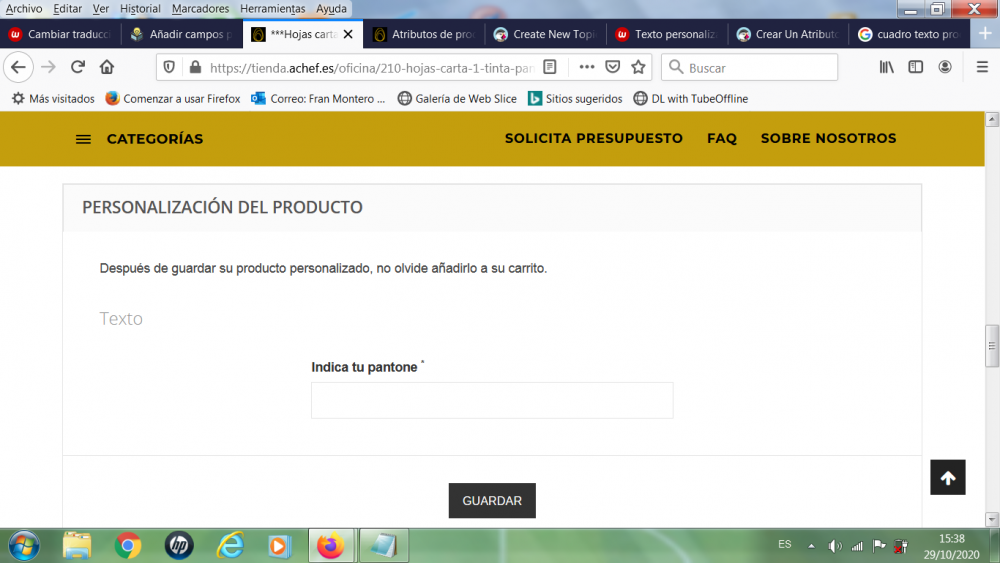This screenshot has width=1000, height=563.
Task: Click the URL address bar
Action: [x=372, y=67]
